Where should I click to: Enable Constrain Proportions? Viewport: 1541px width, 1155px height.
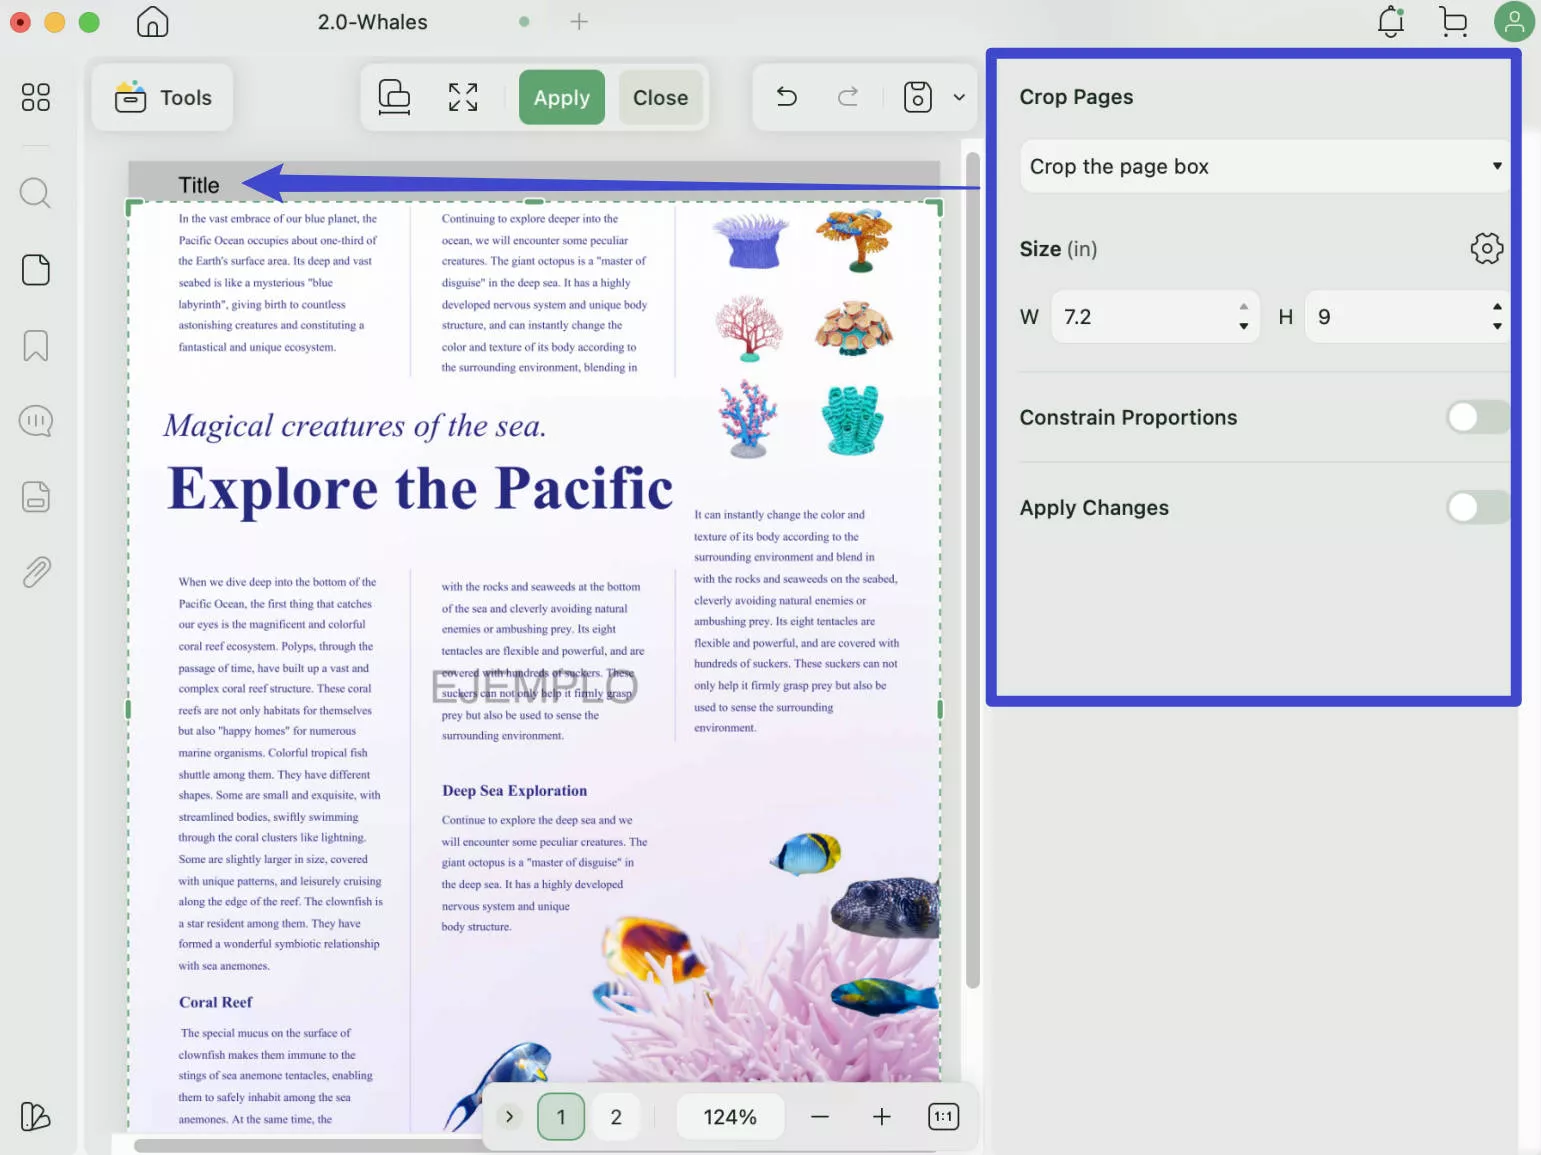pos(1478,417)
